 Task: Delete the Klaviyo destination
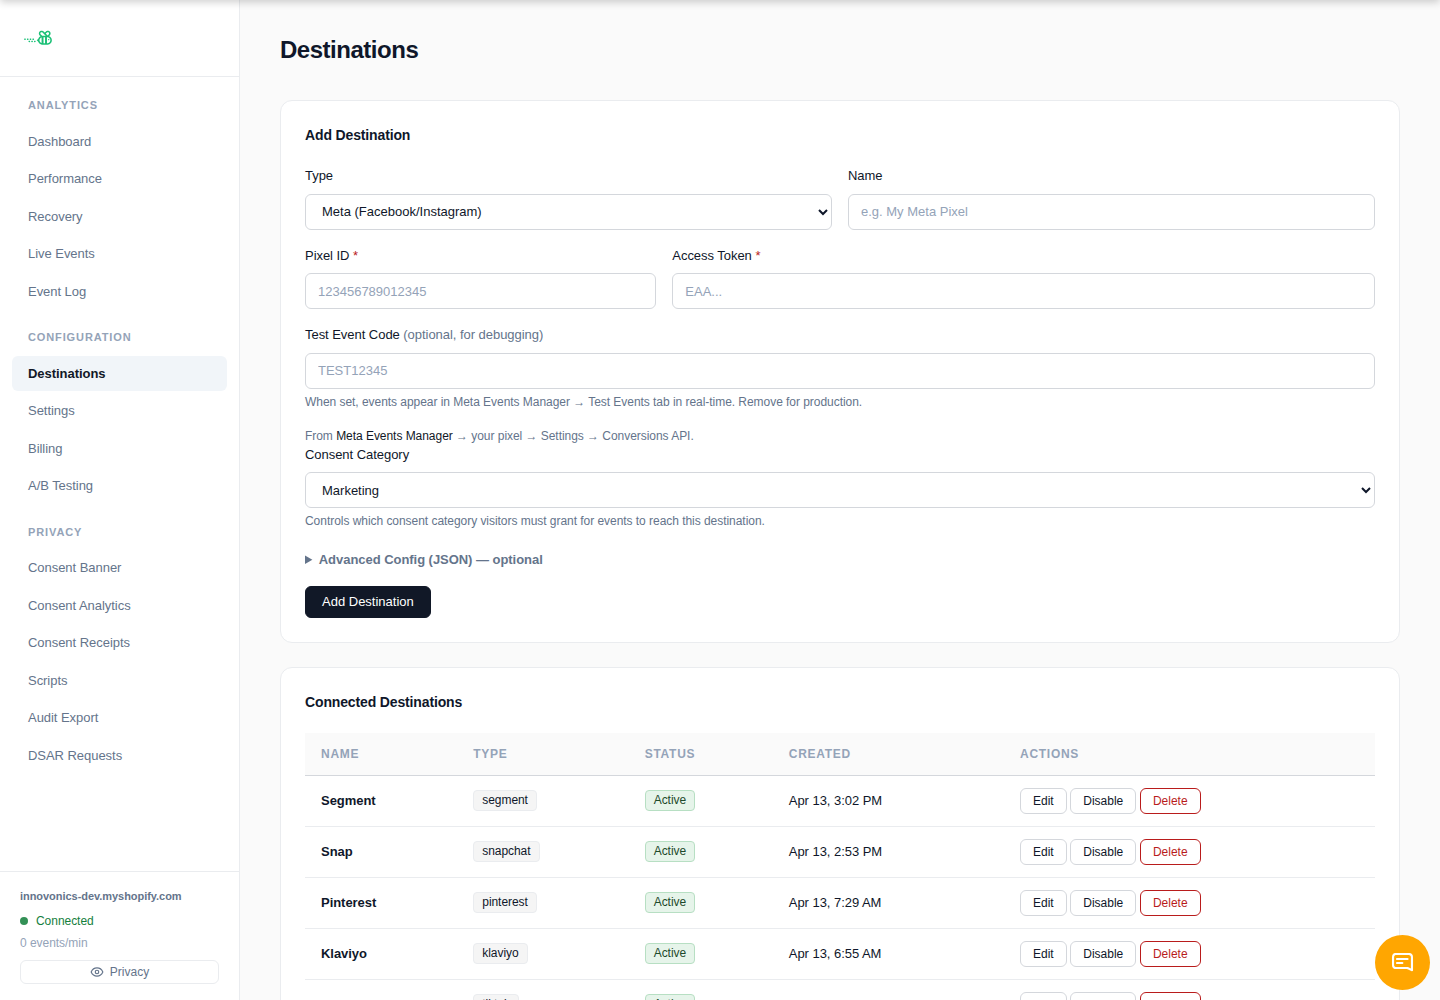pos(1170,954)
